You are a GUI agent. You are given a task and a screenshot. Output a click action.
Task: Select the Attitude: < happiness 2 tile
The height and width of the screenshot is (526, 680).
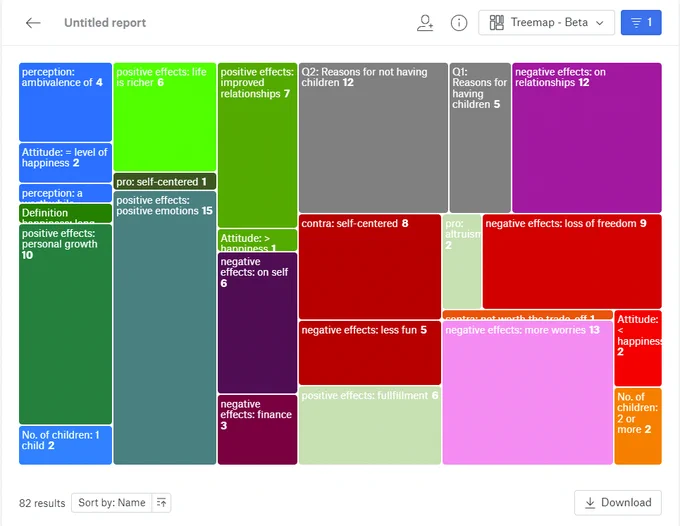point(638,348)
